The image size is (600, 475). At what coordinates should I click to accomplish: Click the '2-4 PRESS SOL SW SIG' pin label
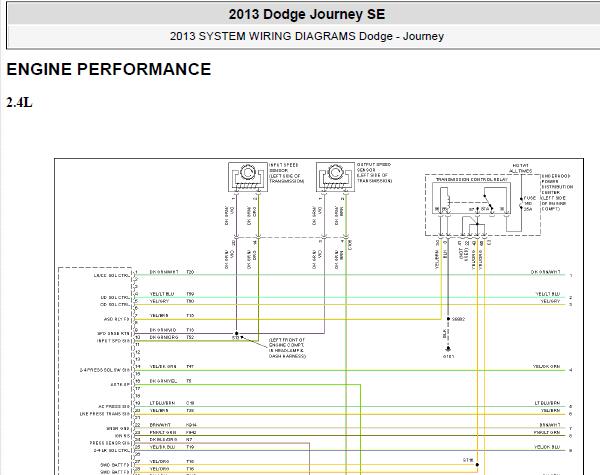(x=105, y=370)
